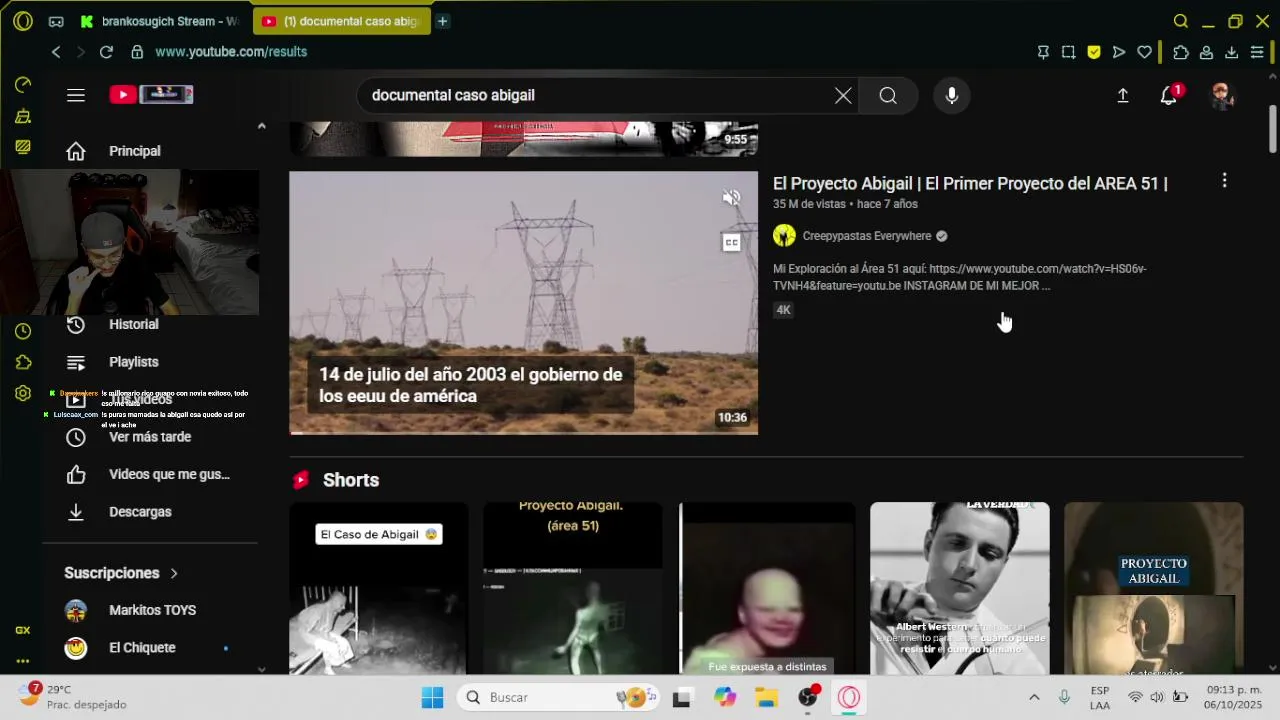Open the player triangle icon in toolbar

[1119, 52]
